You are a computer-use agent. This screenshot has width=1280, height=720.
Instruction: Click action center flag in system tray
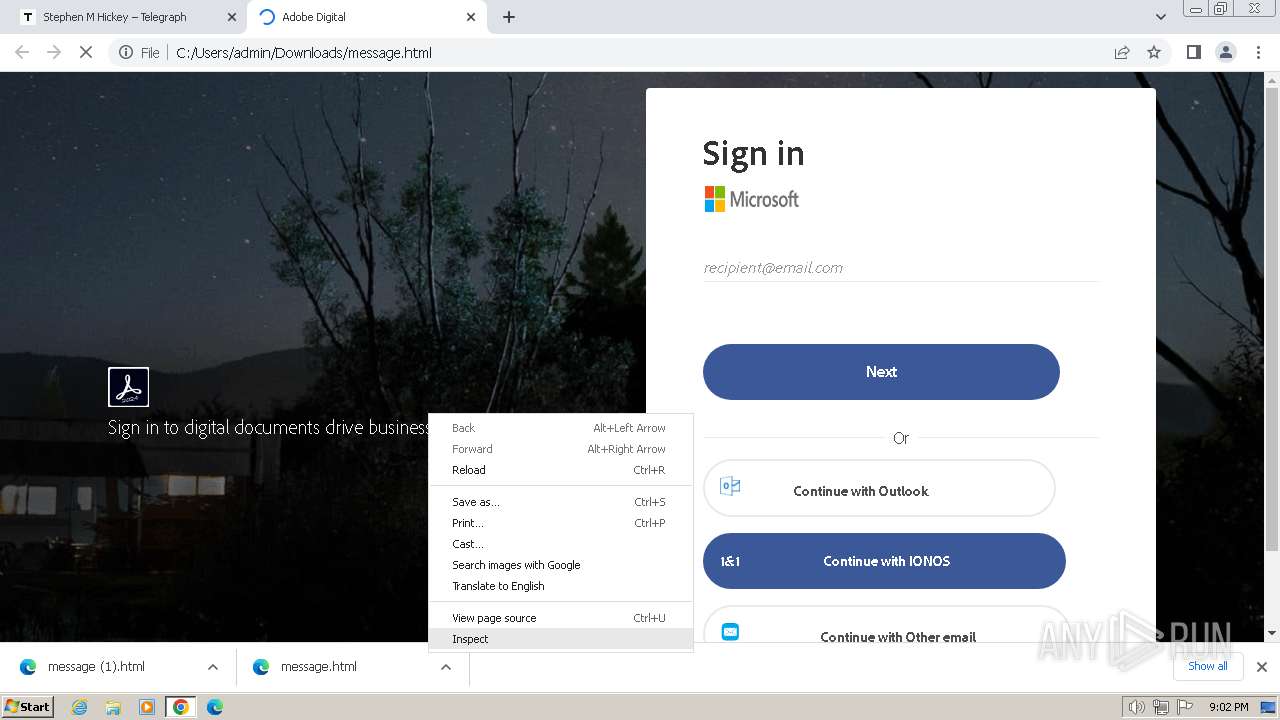tap(1184, 707)
